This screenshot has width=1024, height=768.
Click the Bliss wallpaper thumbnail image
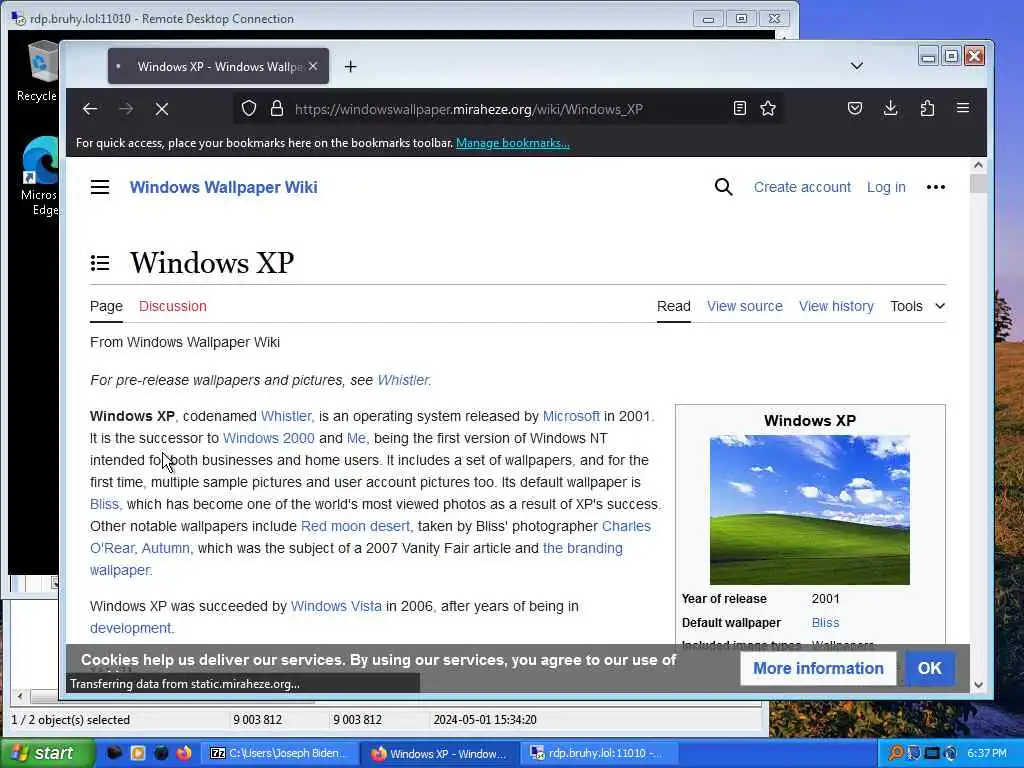point(810,510)
